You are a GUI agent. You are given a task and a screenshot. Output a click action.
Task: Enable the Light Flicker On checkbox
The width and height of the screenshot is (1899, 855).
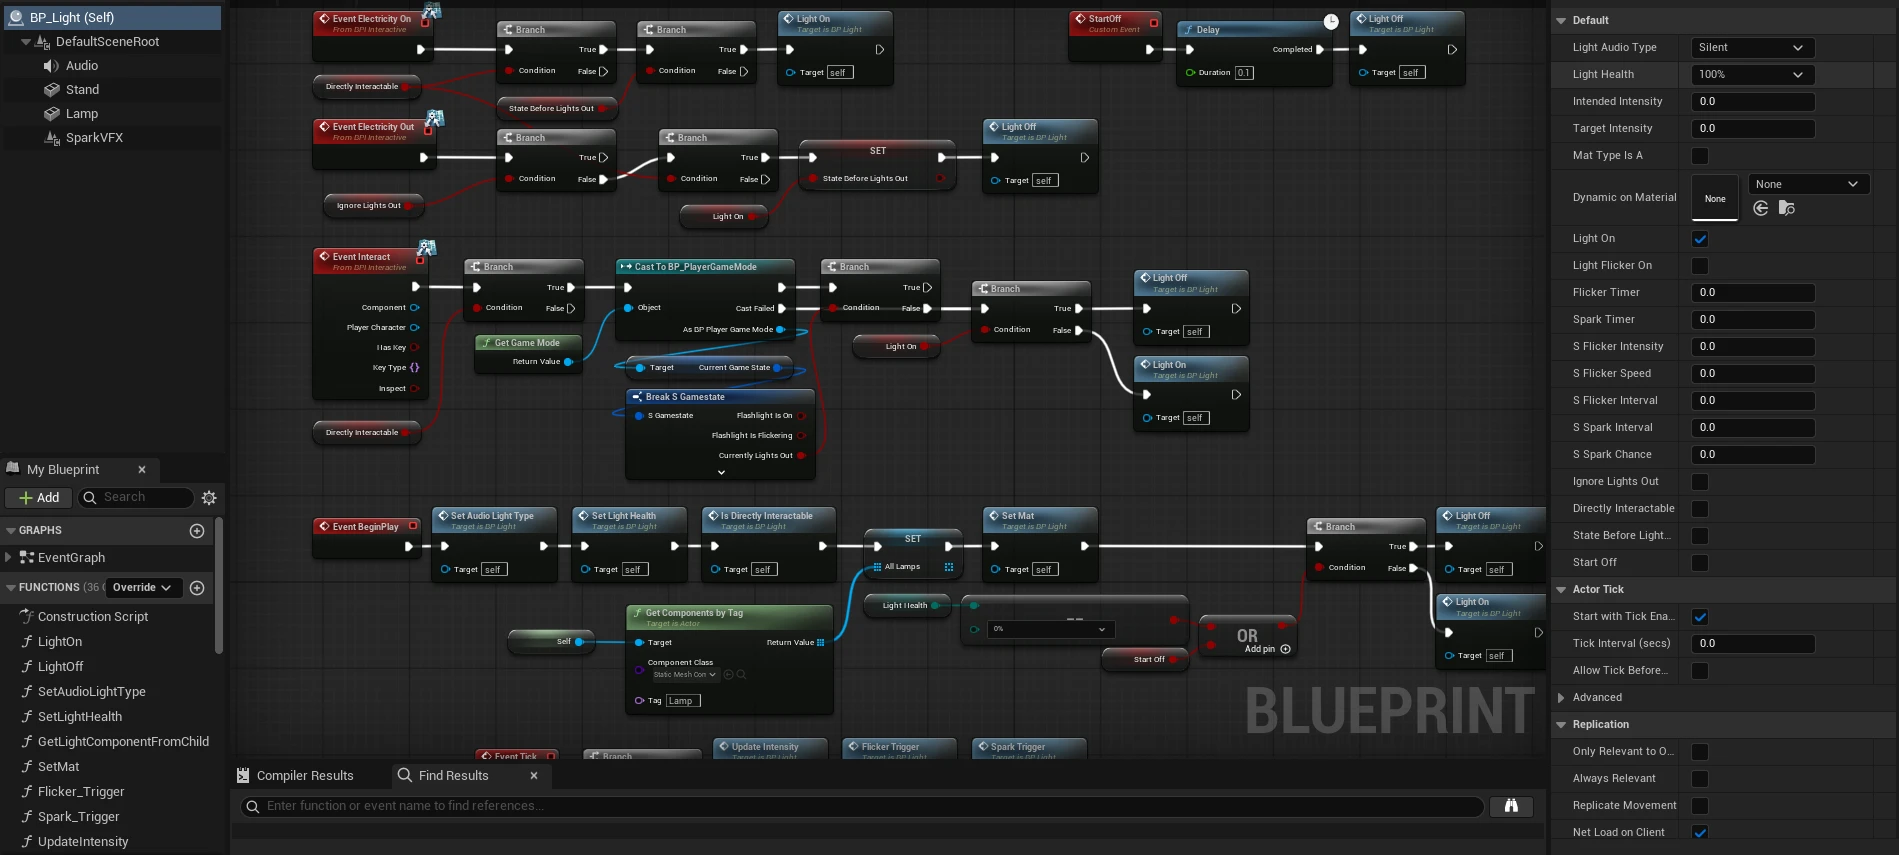(x=1700, y=266)
